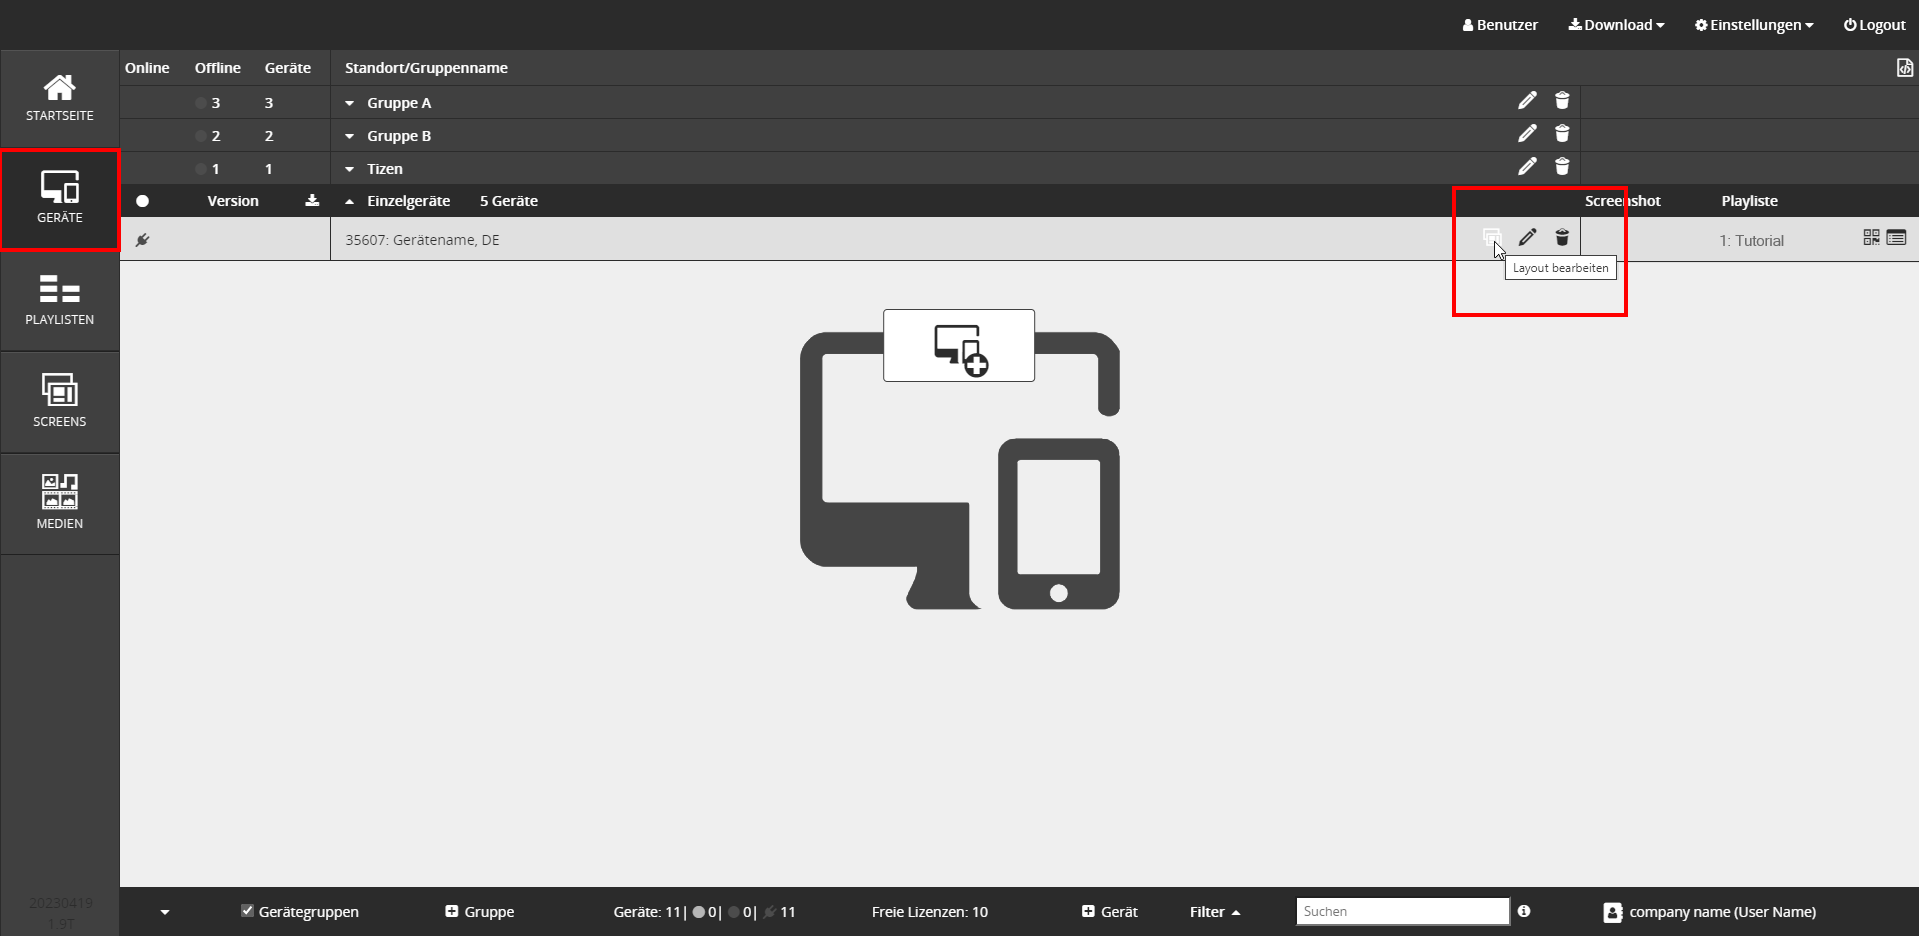Expand the Gruppe A group

coord(349,103)
